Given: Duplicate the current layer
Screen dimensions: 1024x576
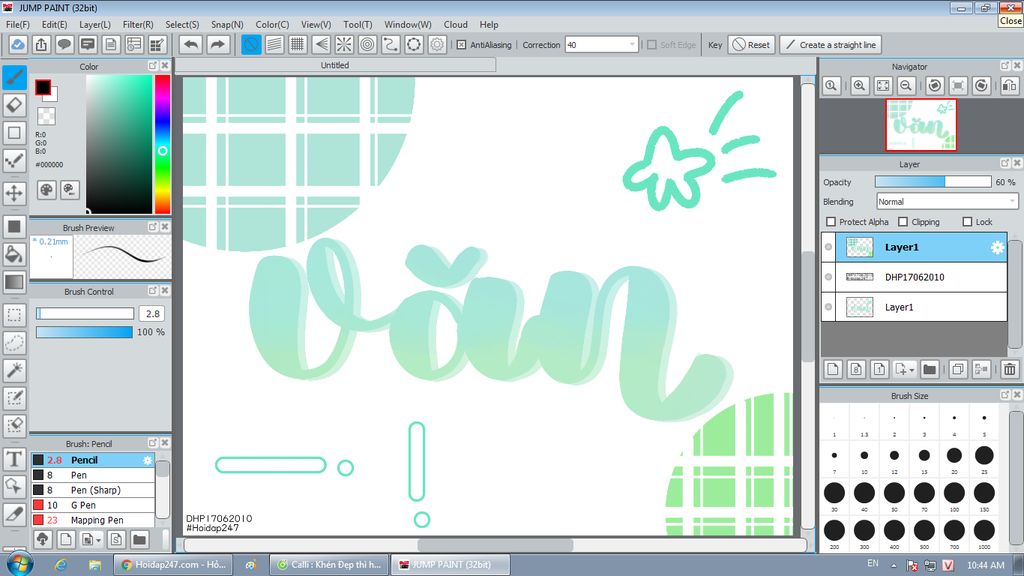Looking at the screenshot, I should pyautogui.click(x=957, y=370).
